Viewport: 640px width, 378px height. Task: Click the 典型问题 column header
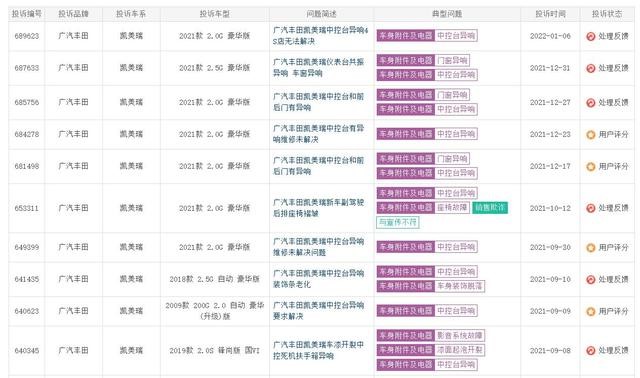pos(447,14)
